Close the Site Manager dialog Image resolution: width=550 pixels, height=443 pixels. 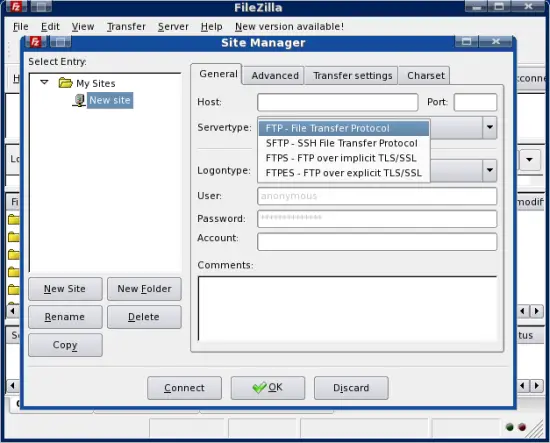click(496, 42)
